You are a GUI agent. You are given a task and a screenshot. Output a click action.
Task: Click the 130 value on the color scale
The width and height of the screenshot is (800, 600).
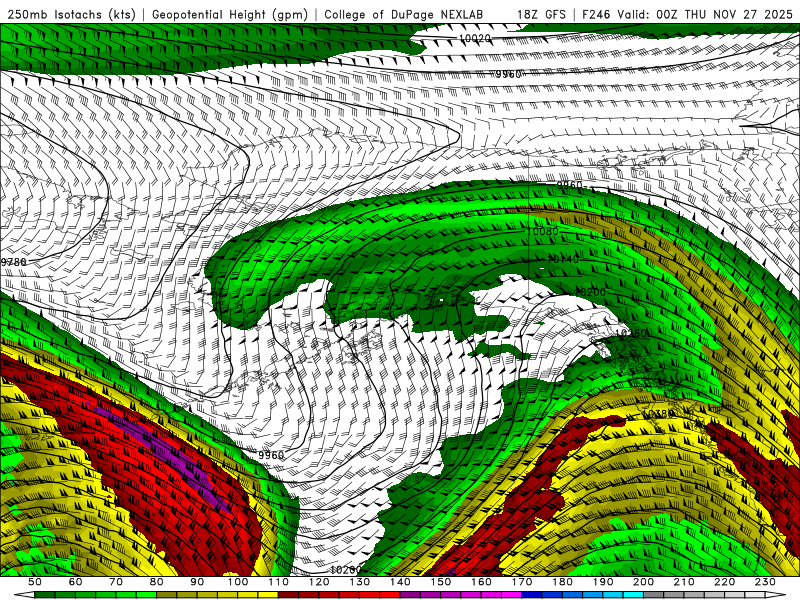coord(360,582)
